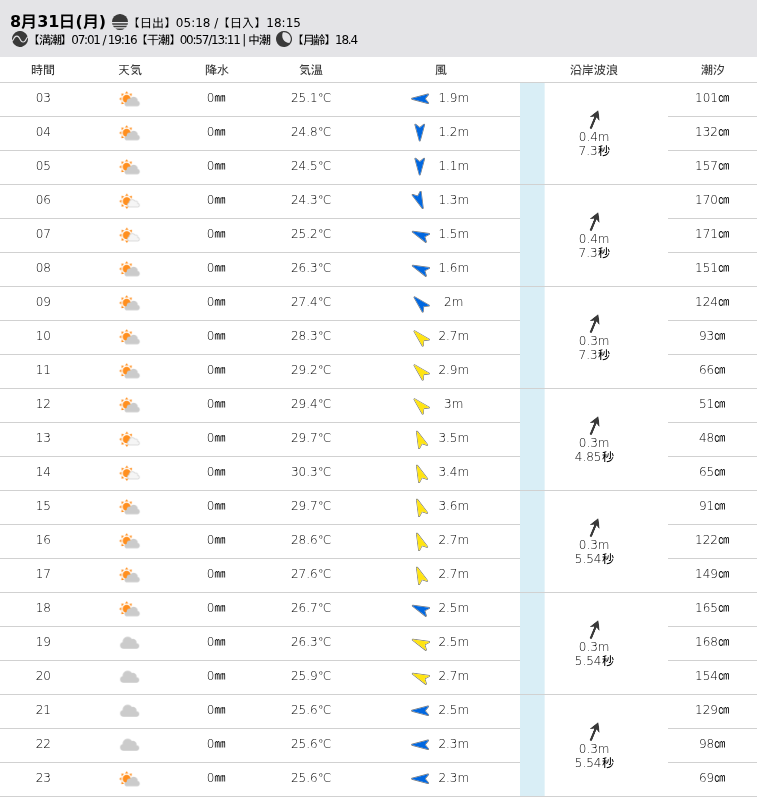
Task: Click tide level 69cm at hour 23
Action: coord(712,778)
